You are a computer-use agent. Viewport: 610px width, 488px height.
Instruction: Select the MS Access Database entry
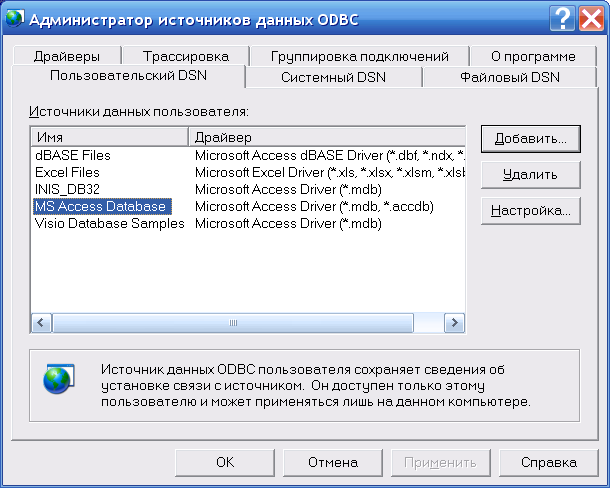(102, 206)
